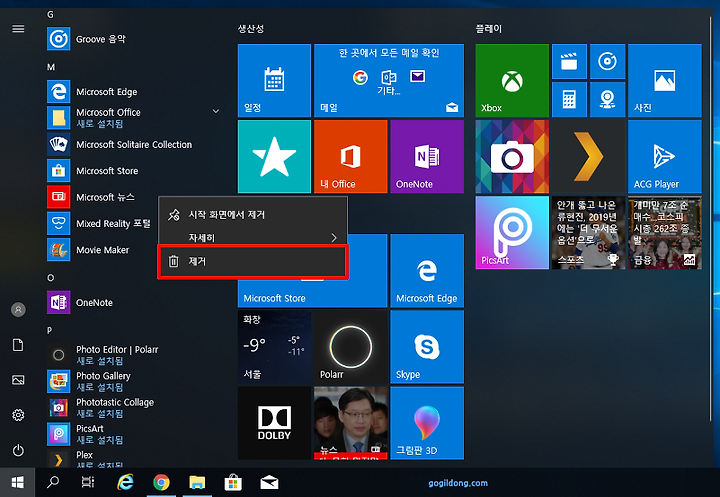Image resolution: width=720 pixels, height=497 pixels.
Task: Expand the Start menu hamburger button
Action: tap(18, 29)
